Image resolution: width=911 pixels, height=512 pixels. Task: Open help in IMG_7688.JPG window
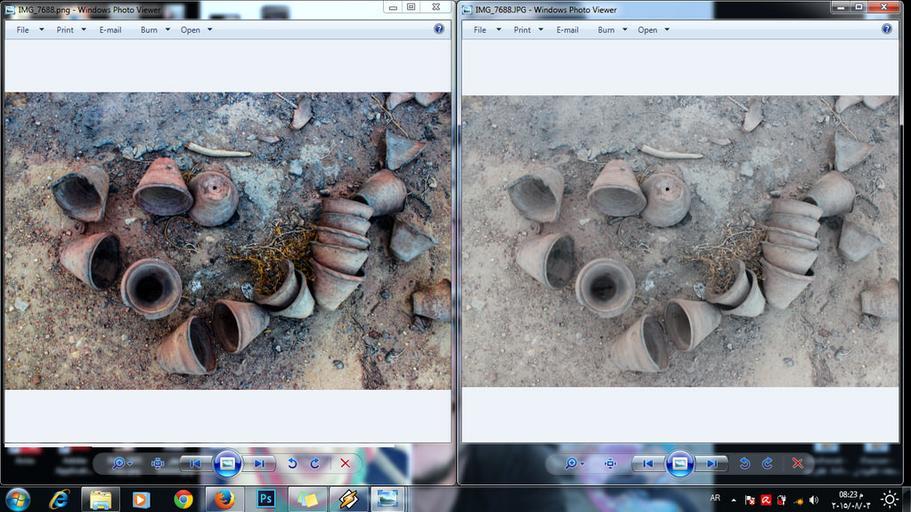click(x=887, y=29)
